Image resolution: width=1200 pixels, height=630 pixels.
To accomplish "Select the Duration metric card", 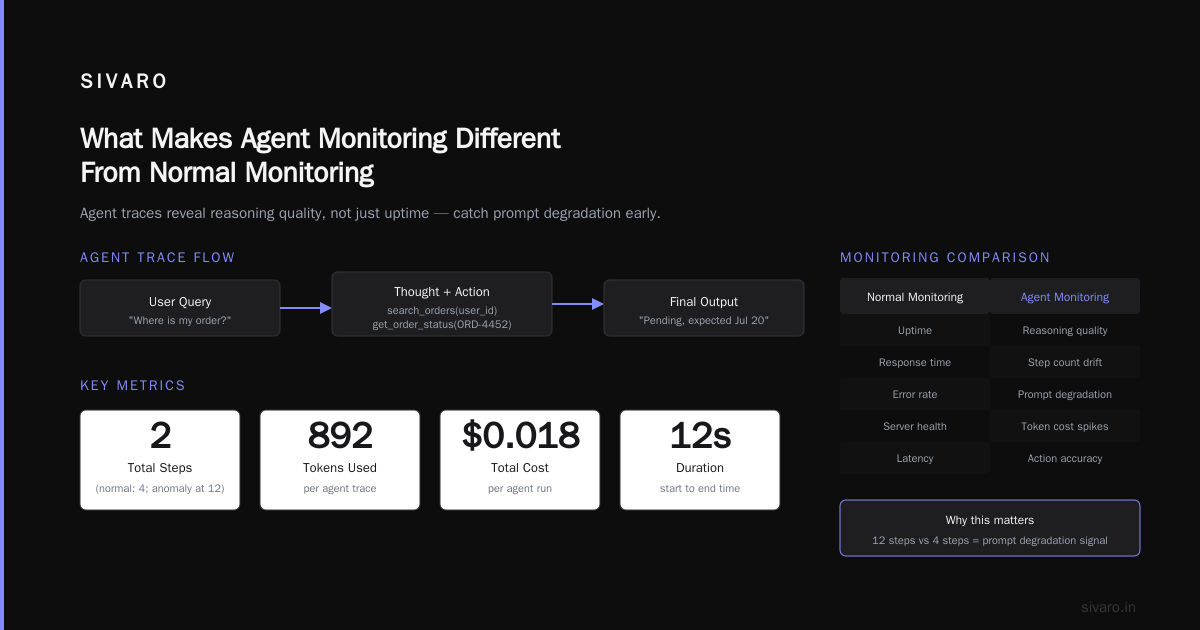I will pos(700,460).
